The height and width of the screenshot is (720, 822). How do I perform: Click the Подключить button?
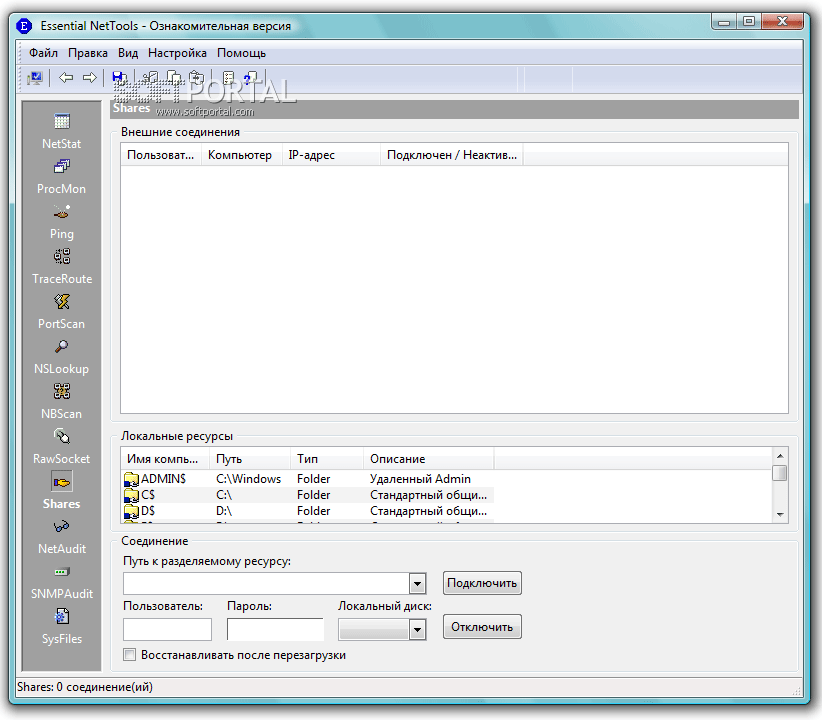click(x=482, y=583)
